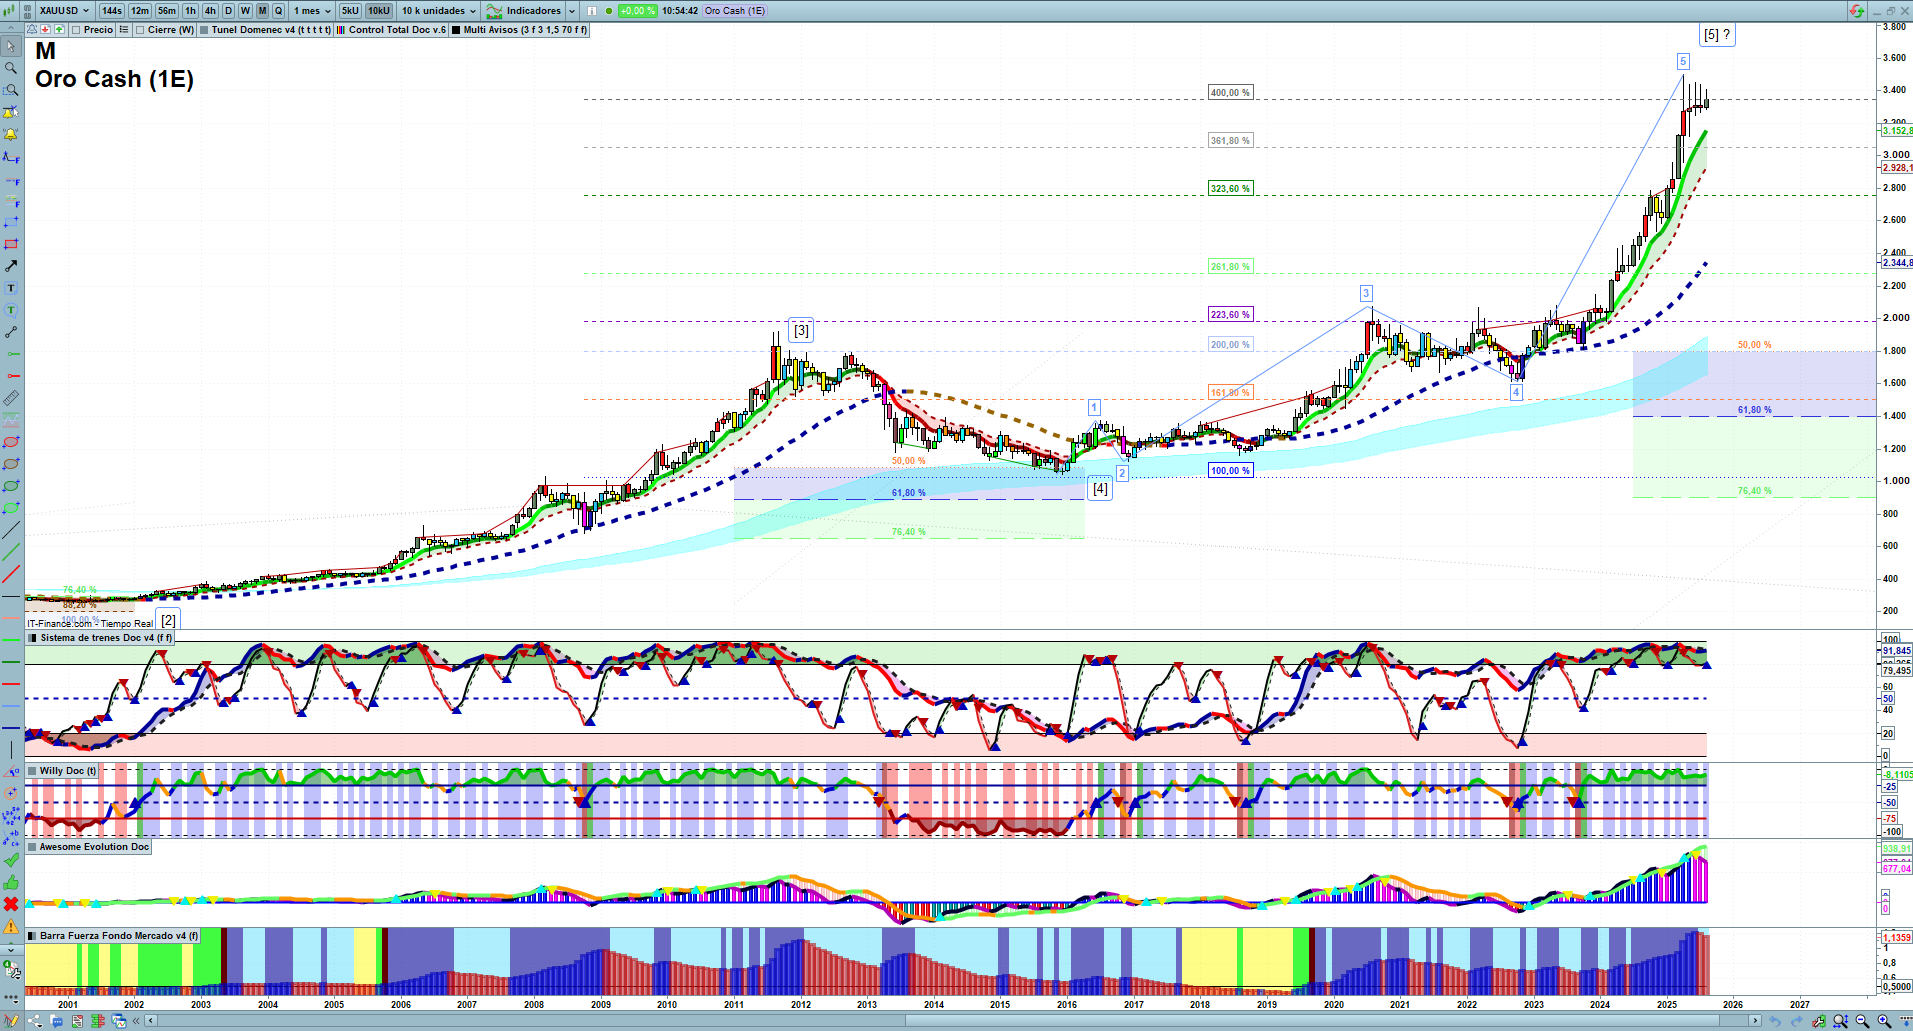This screenshot has height=1031, width=1913.
Task: Click the scrollbar left arrow
Action: tap(151, 1021)
